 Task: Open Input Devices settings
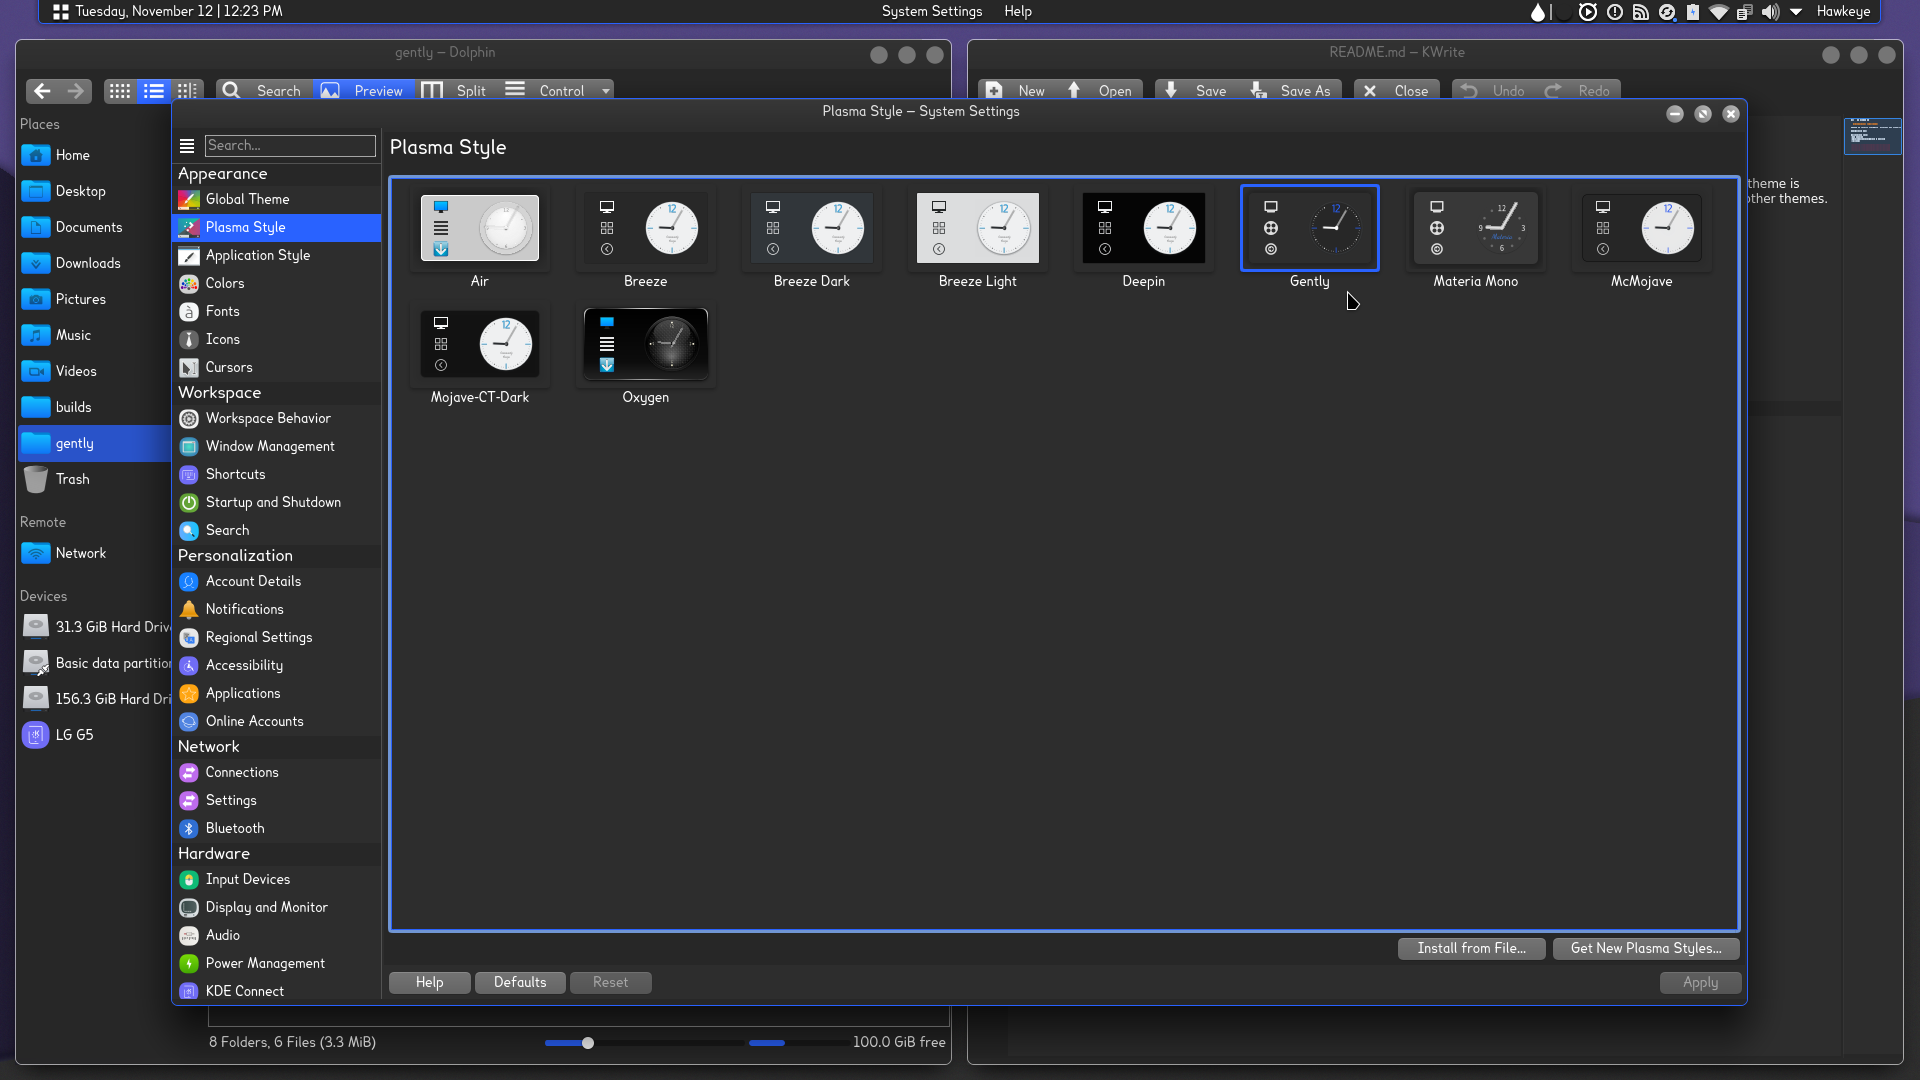[276, 879]
